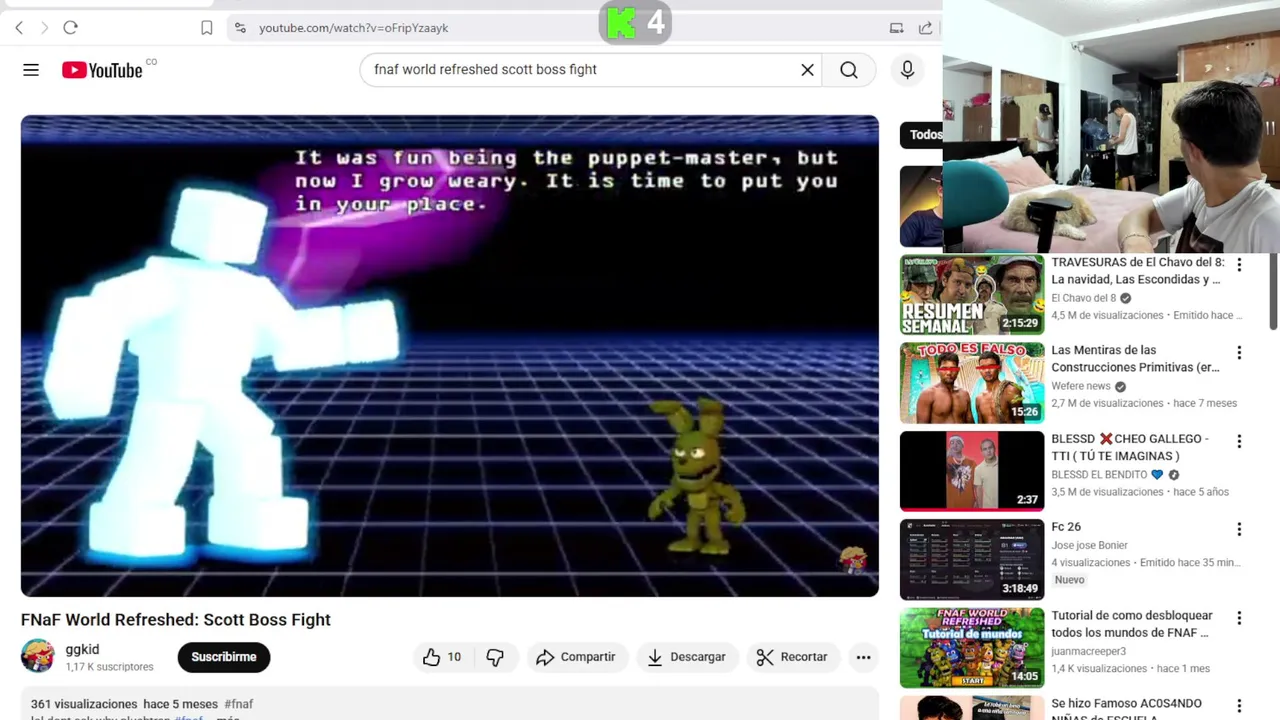
Task: Click the 1,17 K suscriptores text
Action: click(x=109, y=667)
